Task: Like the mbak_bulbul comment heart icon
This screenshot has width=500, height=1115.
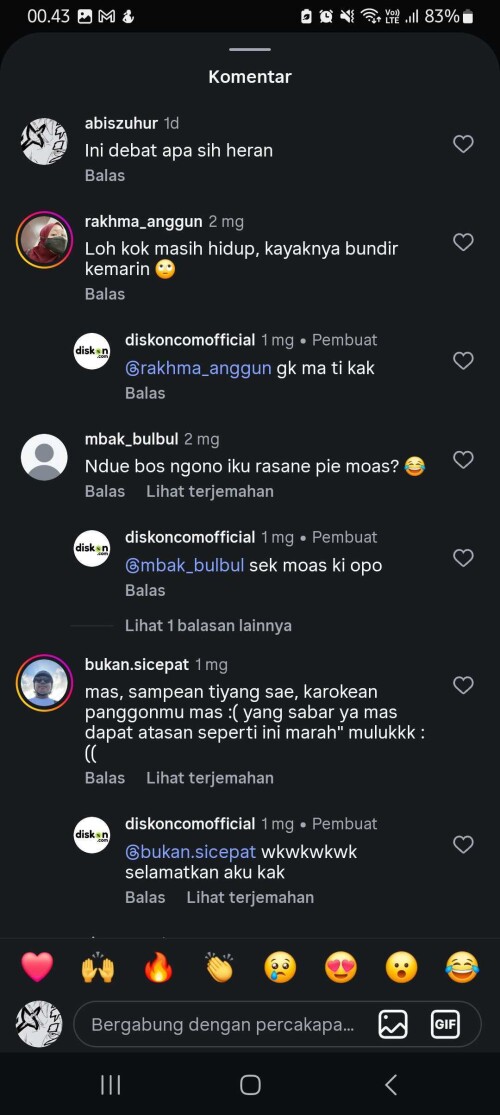Action: tap(463, 460)
